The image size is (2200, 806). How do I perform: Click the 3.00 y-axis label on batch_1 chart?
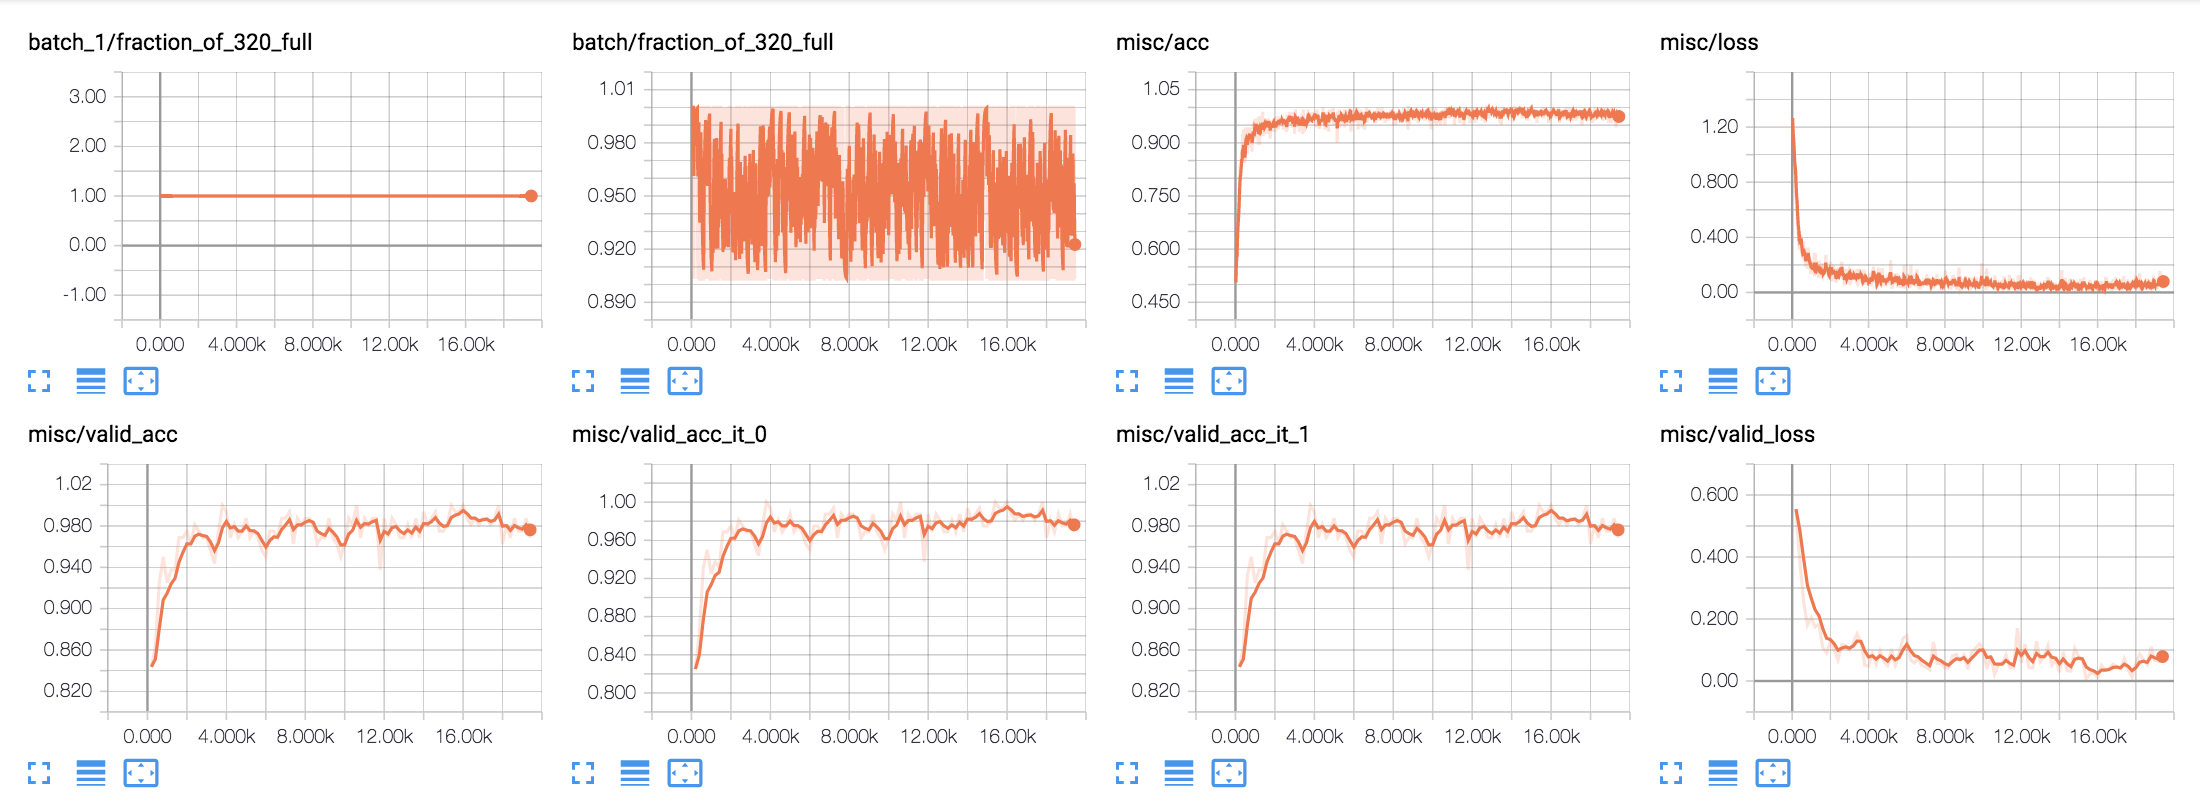(x=87, y=96)
